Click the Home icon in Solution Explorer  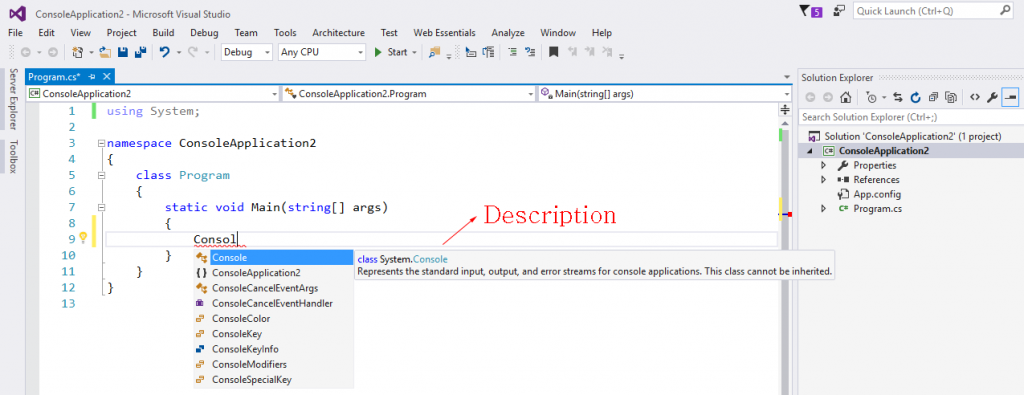pos(845,97)
